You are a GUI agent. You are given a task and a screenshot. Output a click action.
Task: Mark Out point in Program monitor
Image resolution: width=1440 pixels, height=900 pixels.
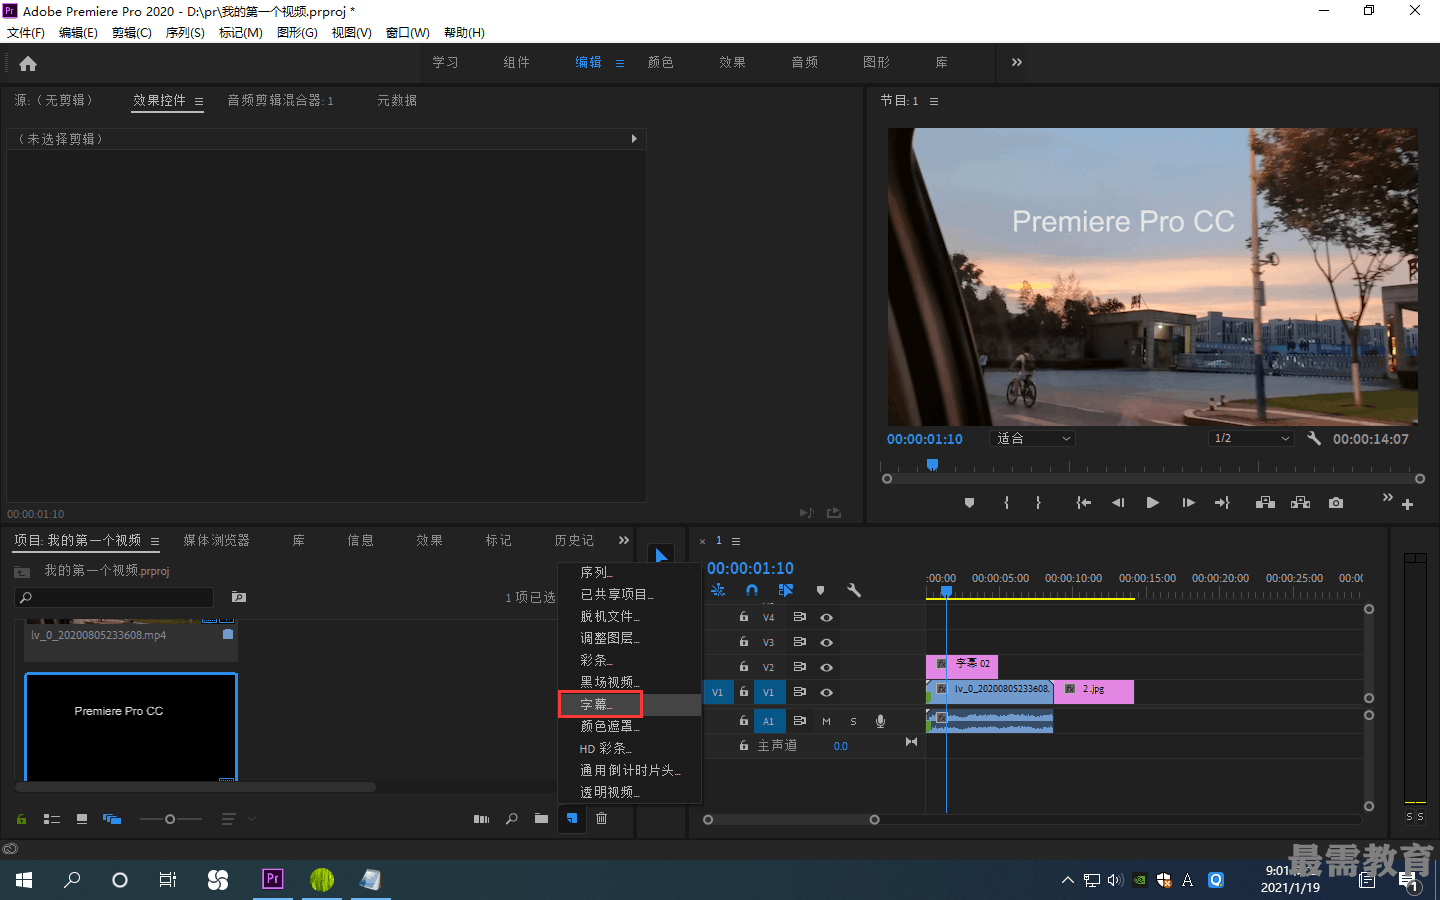click(x=1038, y=503)
